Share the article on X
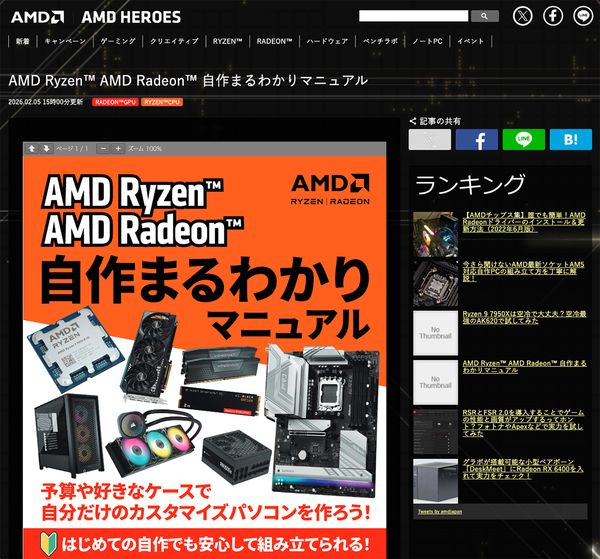This screenshot has height=559, width=600. click(x=430, y=139)
